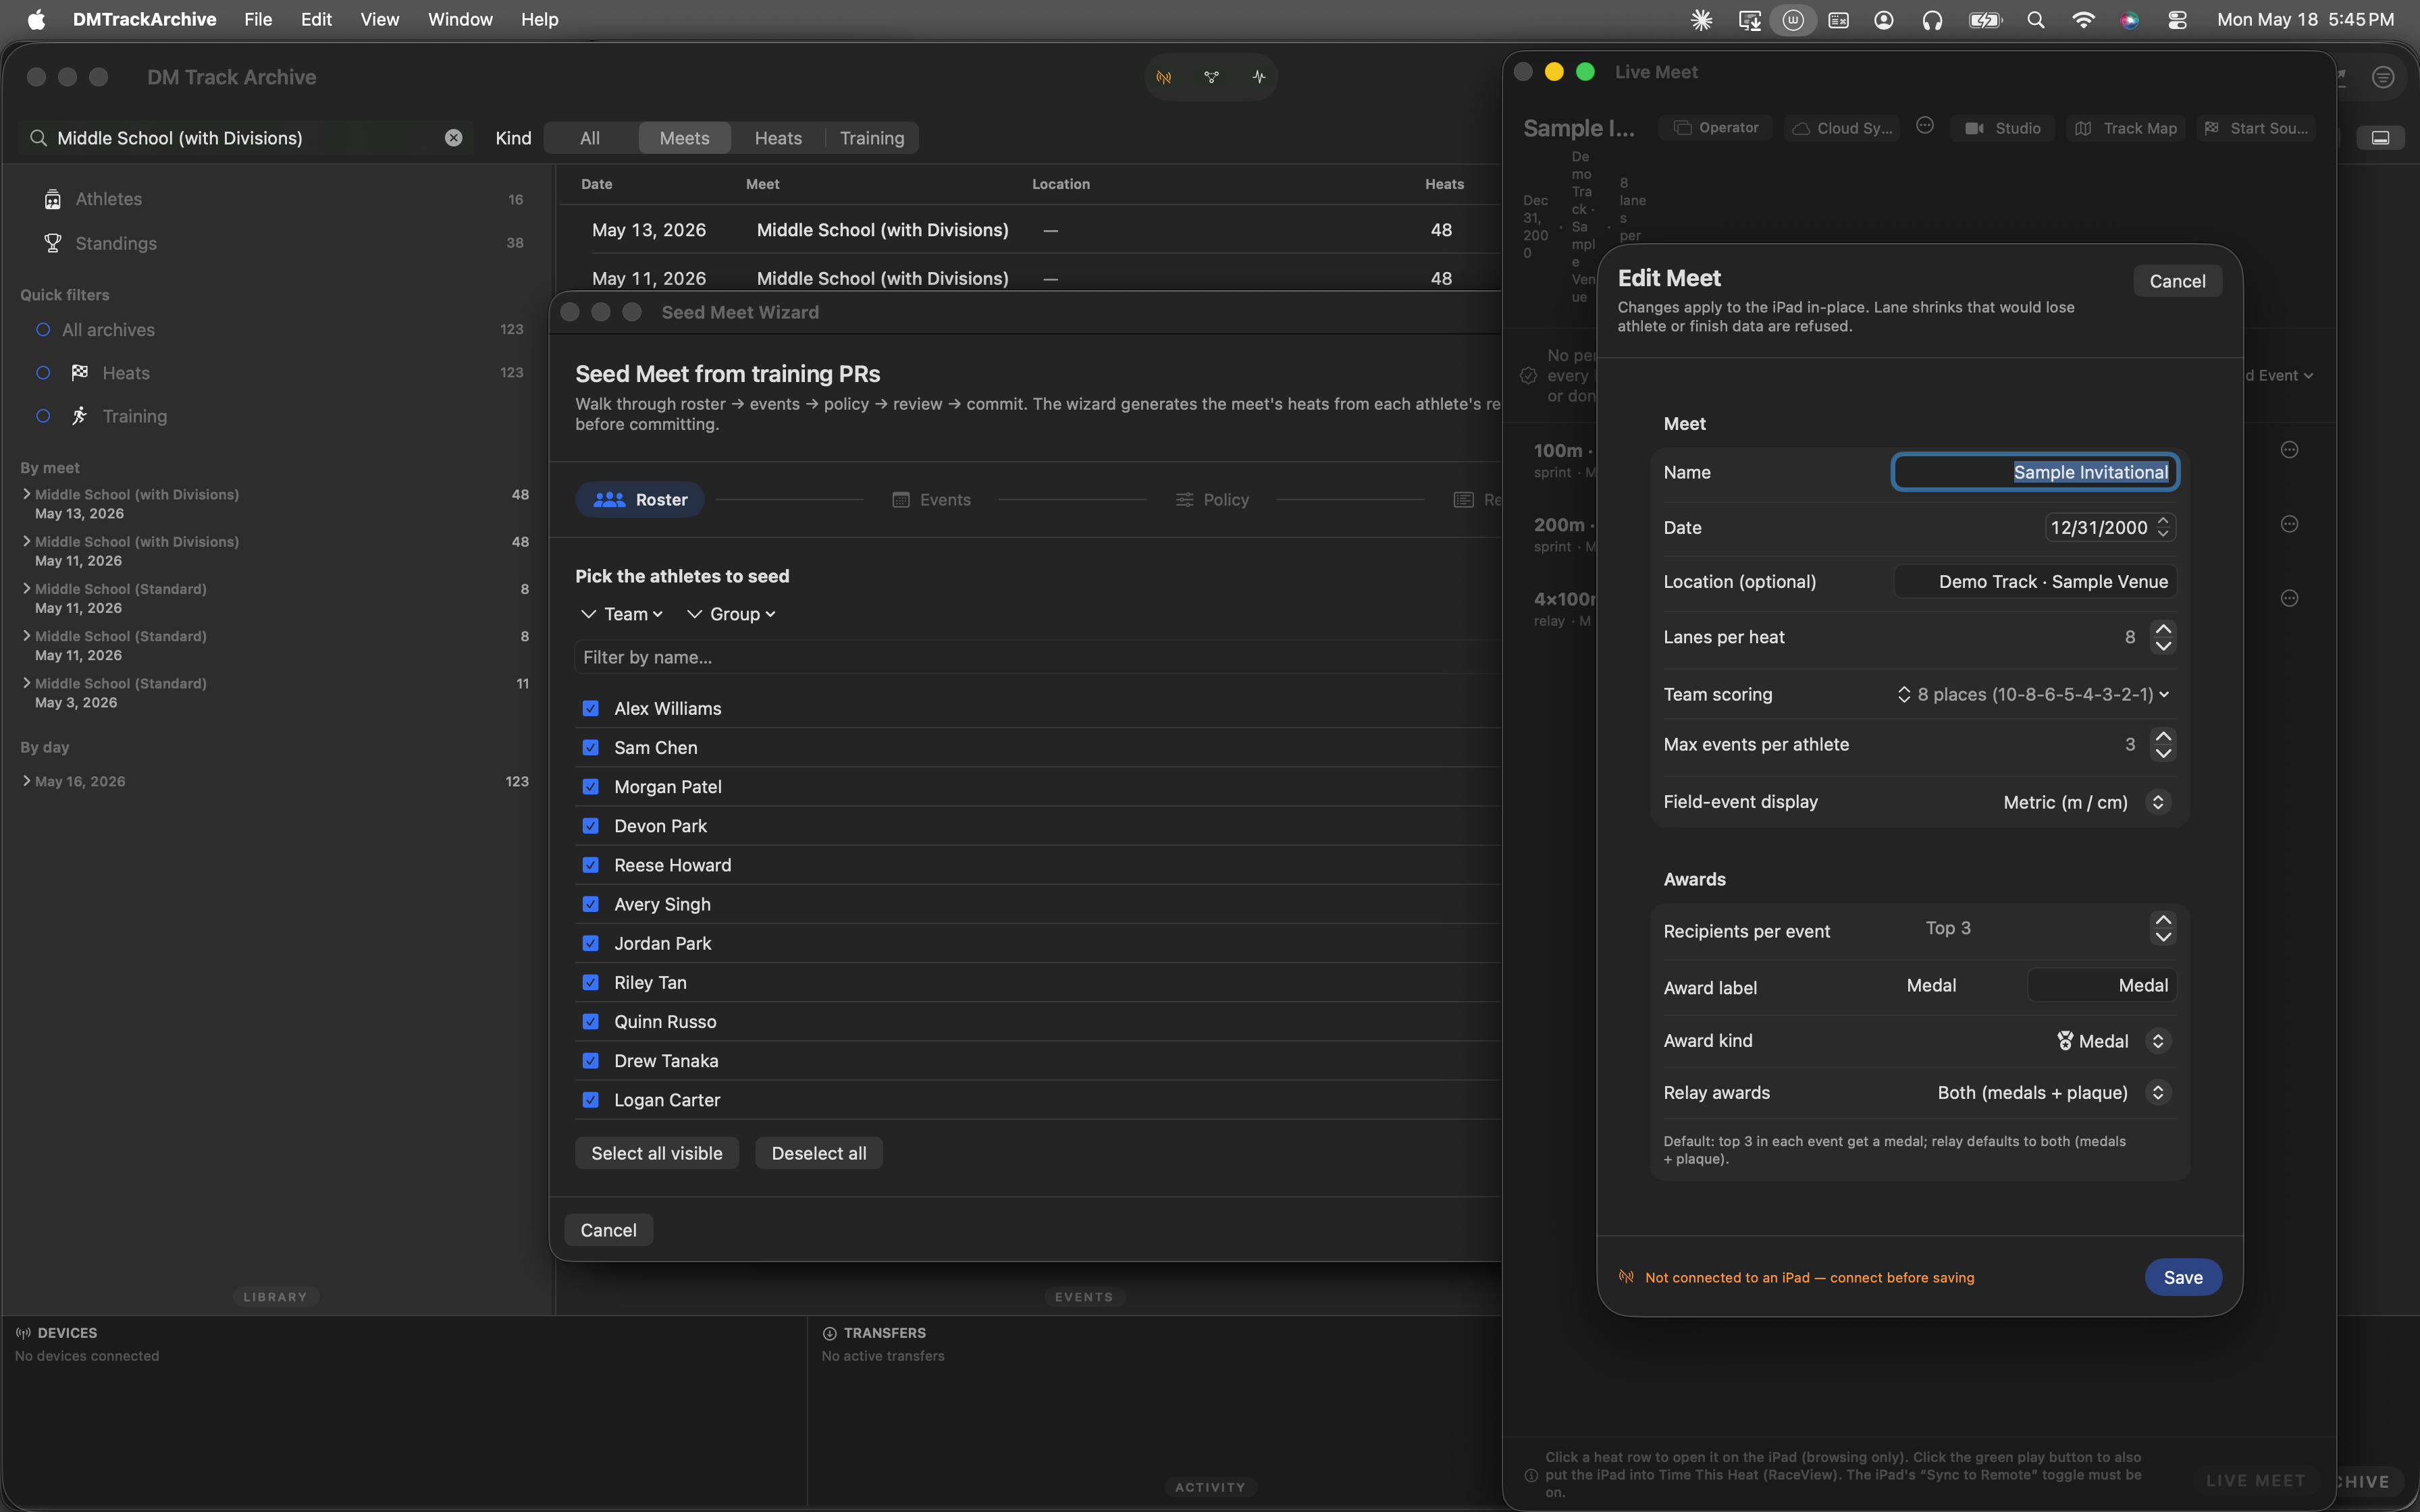Expand the May 16, 2026 day group
Screen dimensions: 2420x1512
[26, 781]
